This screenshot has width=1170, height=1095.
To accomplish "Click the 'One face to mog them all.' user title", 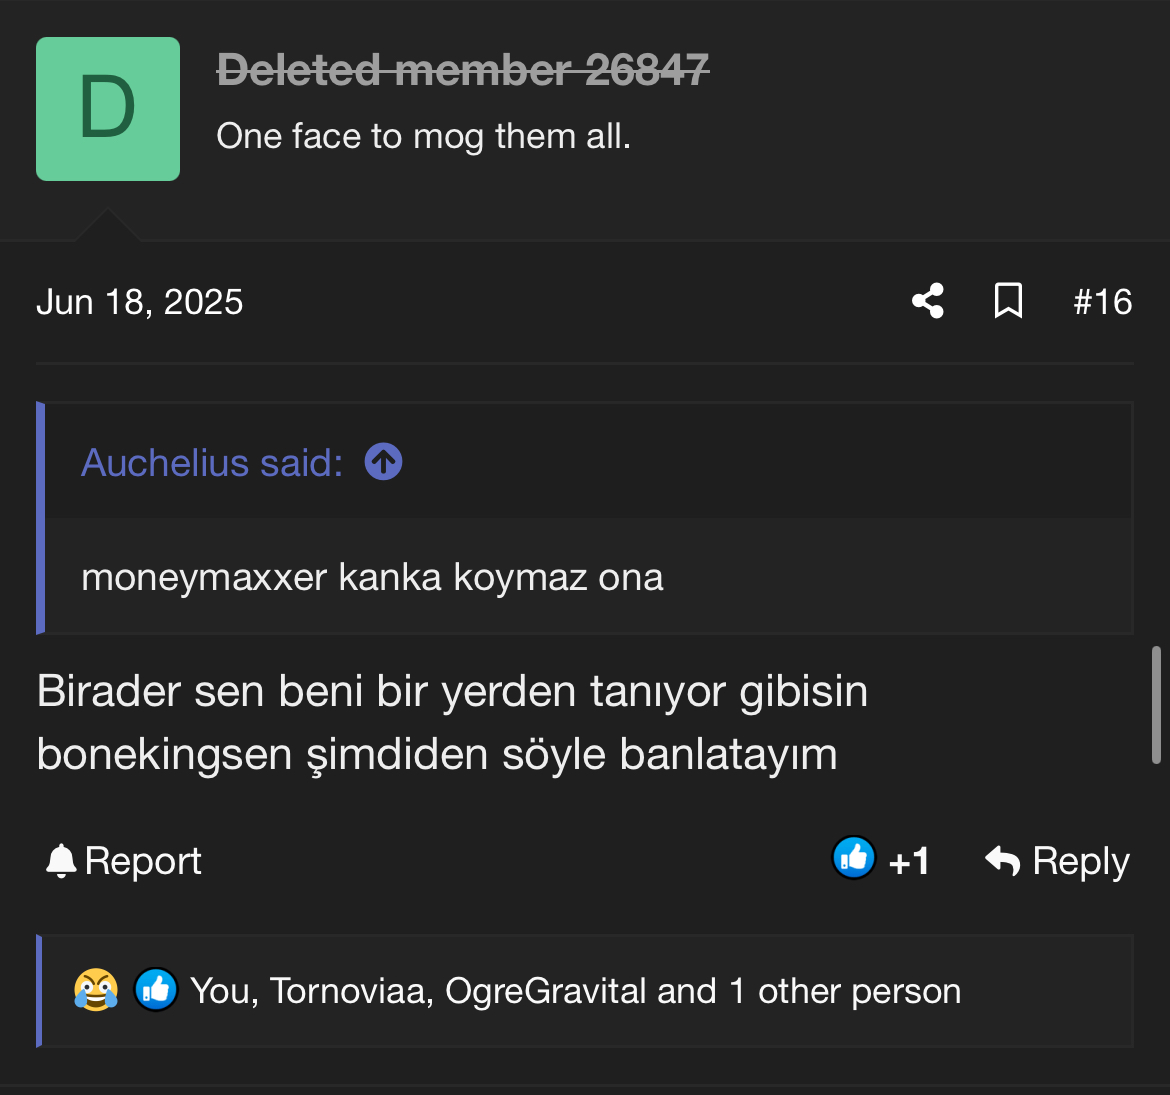I will pyautogui.click(x=423, y=136).
